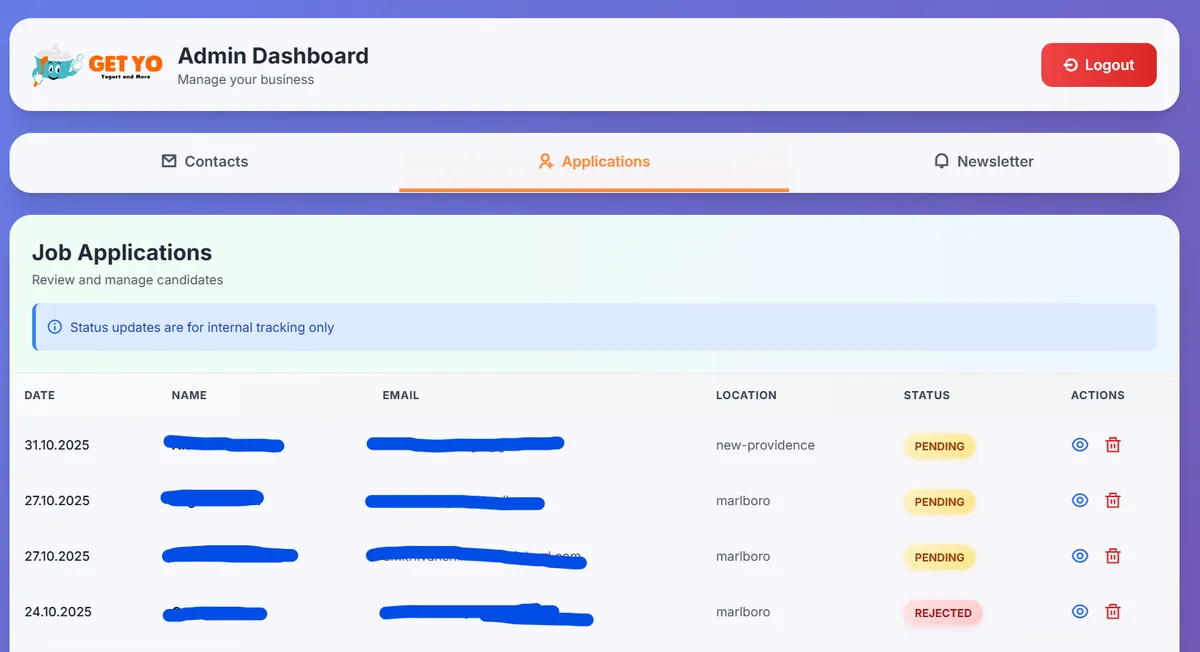Viewport: 1200px width, 652px height.
Task: Click the info icon in status notice
Action: coord(55,327)
